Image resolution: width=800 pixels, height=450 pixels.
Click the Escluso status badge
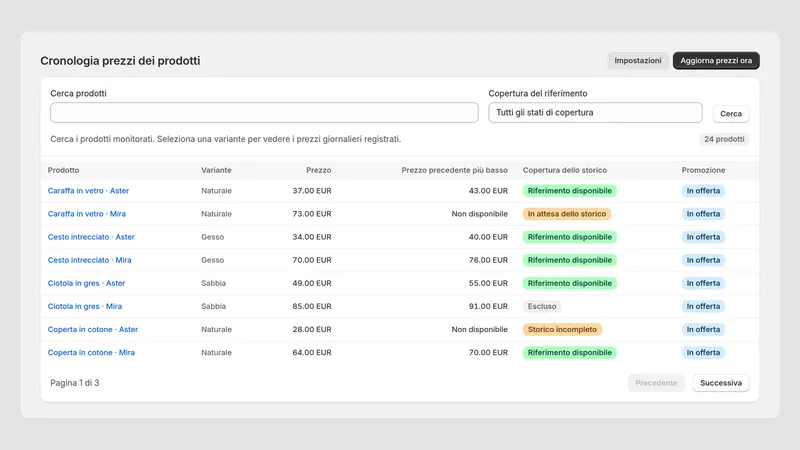click(x=542, y=306)
